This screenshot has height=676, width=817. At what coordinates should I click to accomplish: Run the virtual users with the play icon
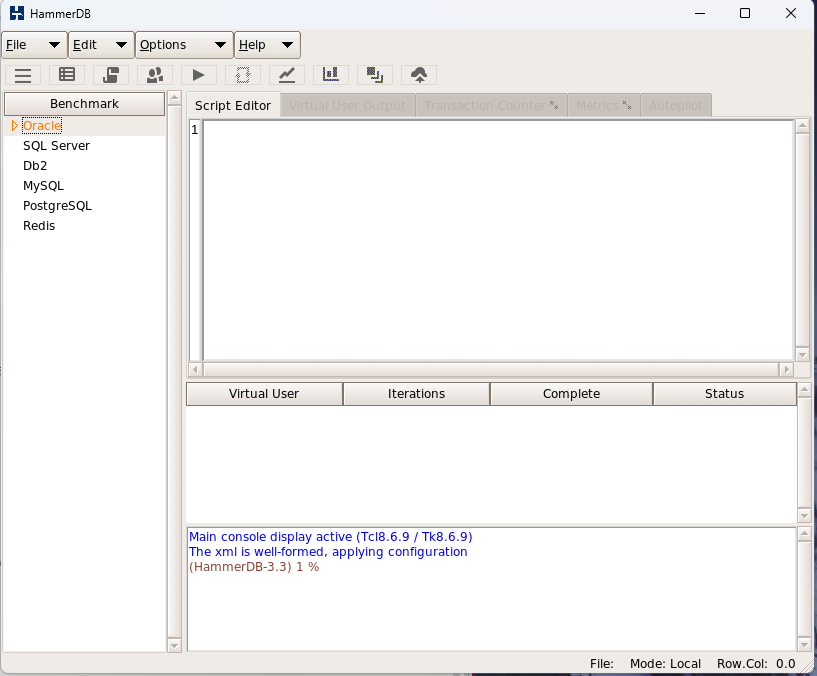coord(197,75)
